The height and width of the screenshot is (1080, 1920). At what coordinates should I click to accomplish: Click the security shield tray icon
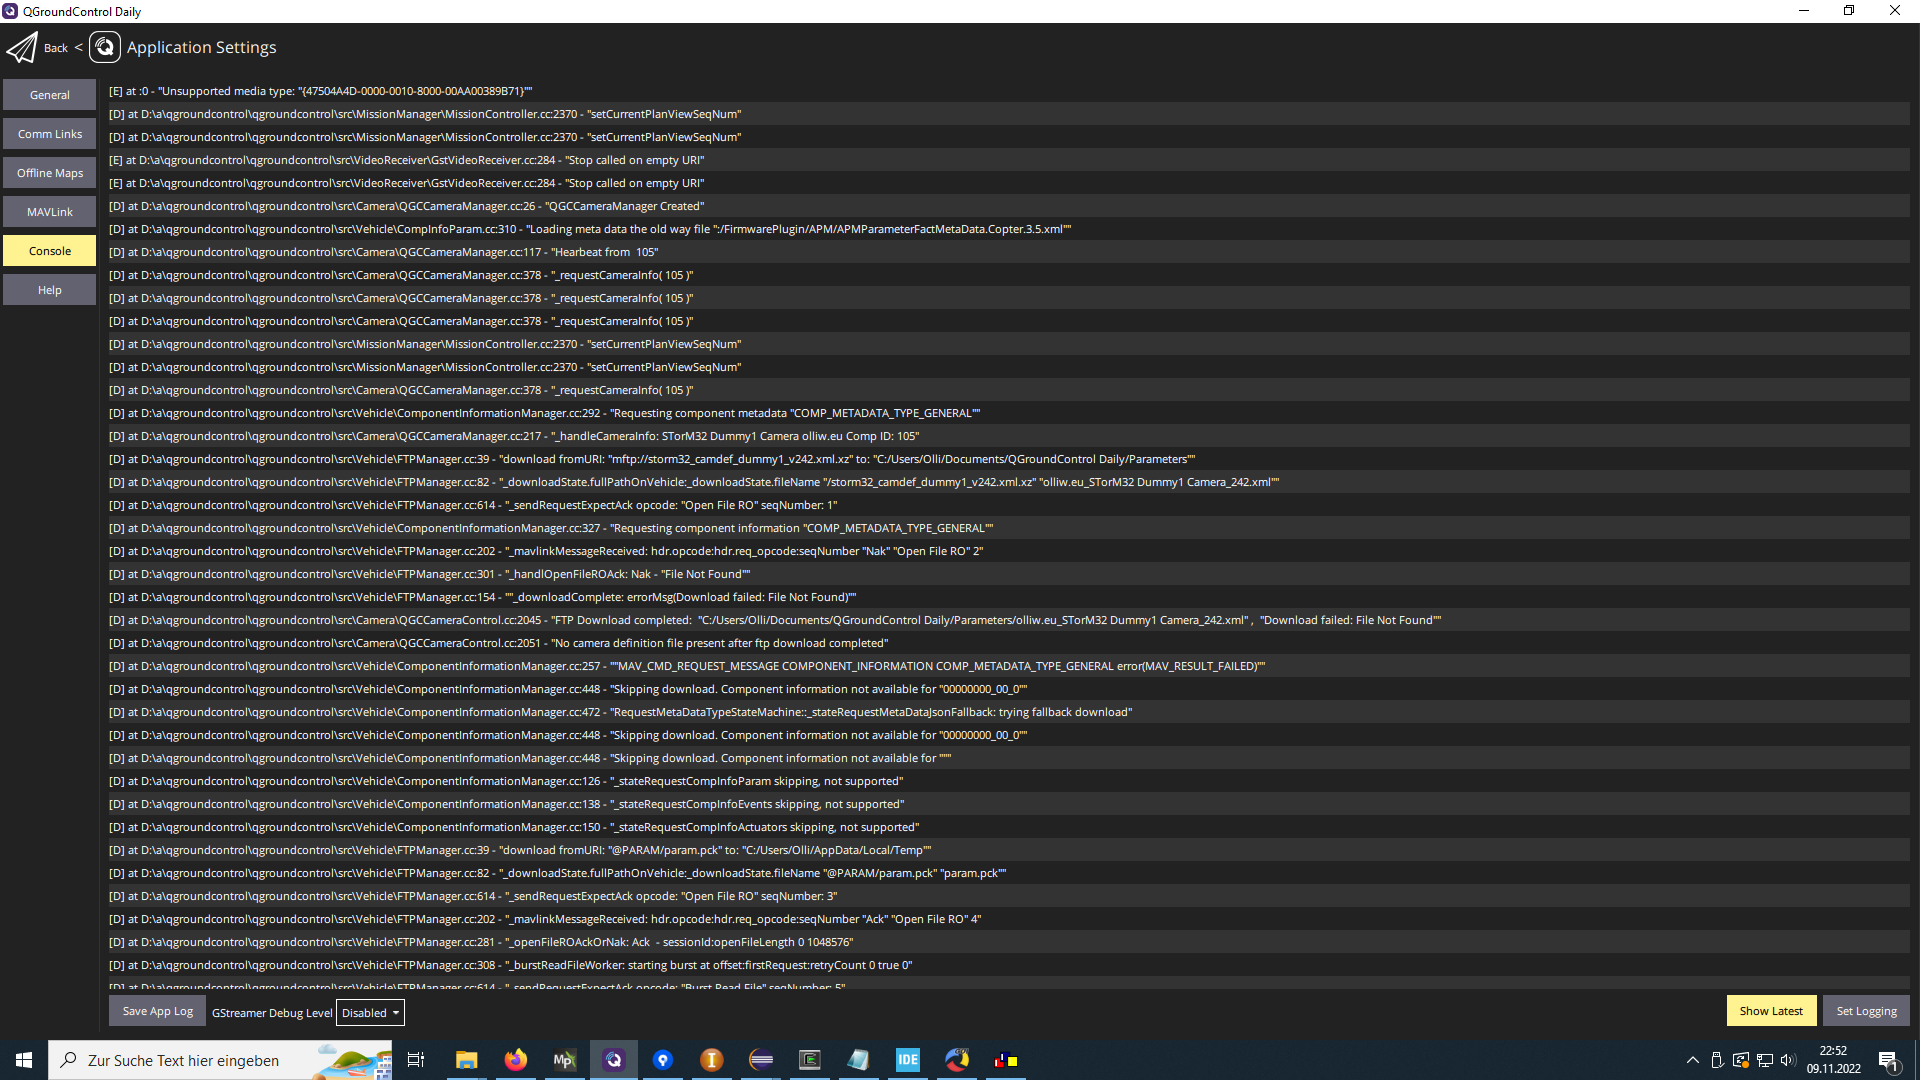pyautogui.click(x=1741, y=1060)
